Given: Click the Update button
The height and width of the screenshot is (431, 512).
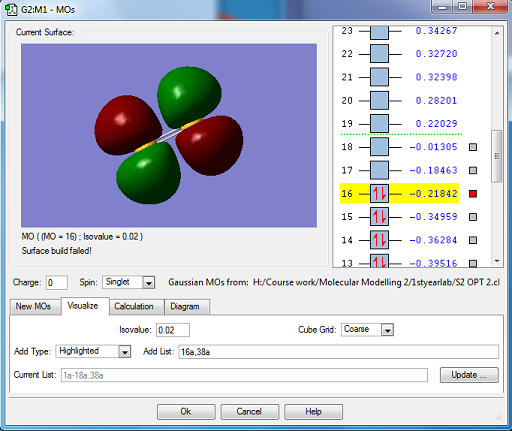Looking at the screenshot, I should click(469, 375).
